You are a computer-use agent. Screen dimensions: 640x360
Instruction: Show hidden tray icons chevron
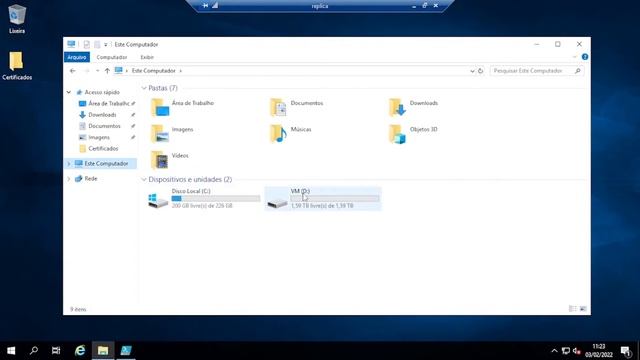[x=554, y=351]
